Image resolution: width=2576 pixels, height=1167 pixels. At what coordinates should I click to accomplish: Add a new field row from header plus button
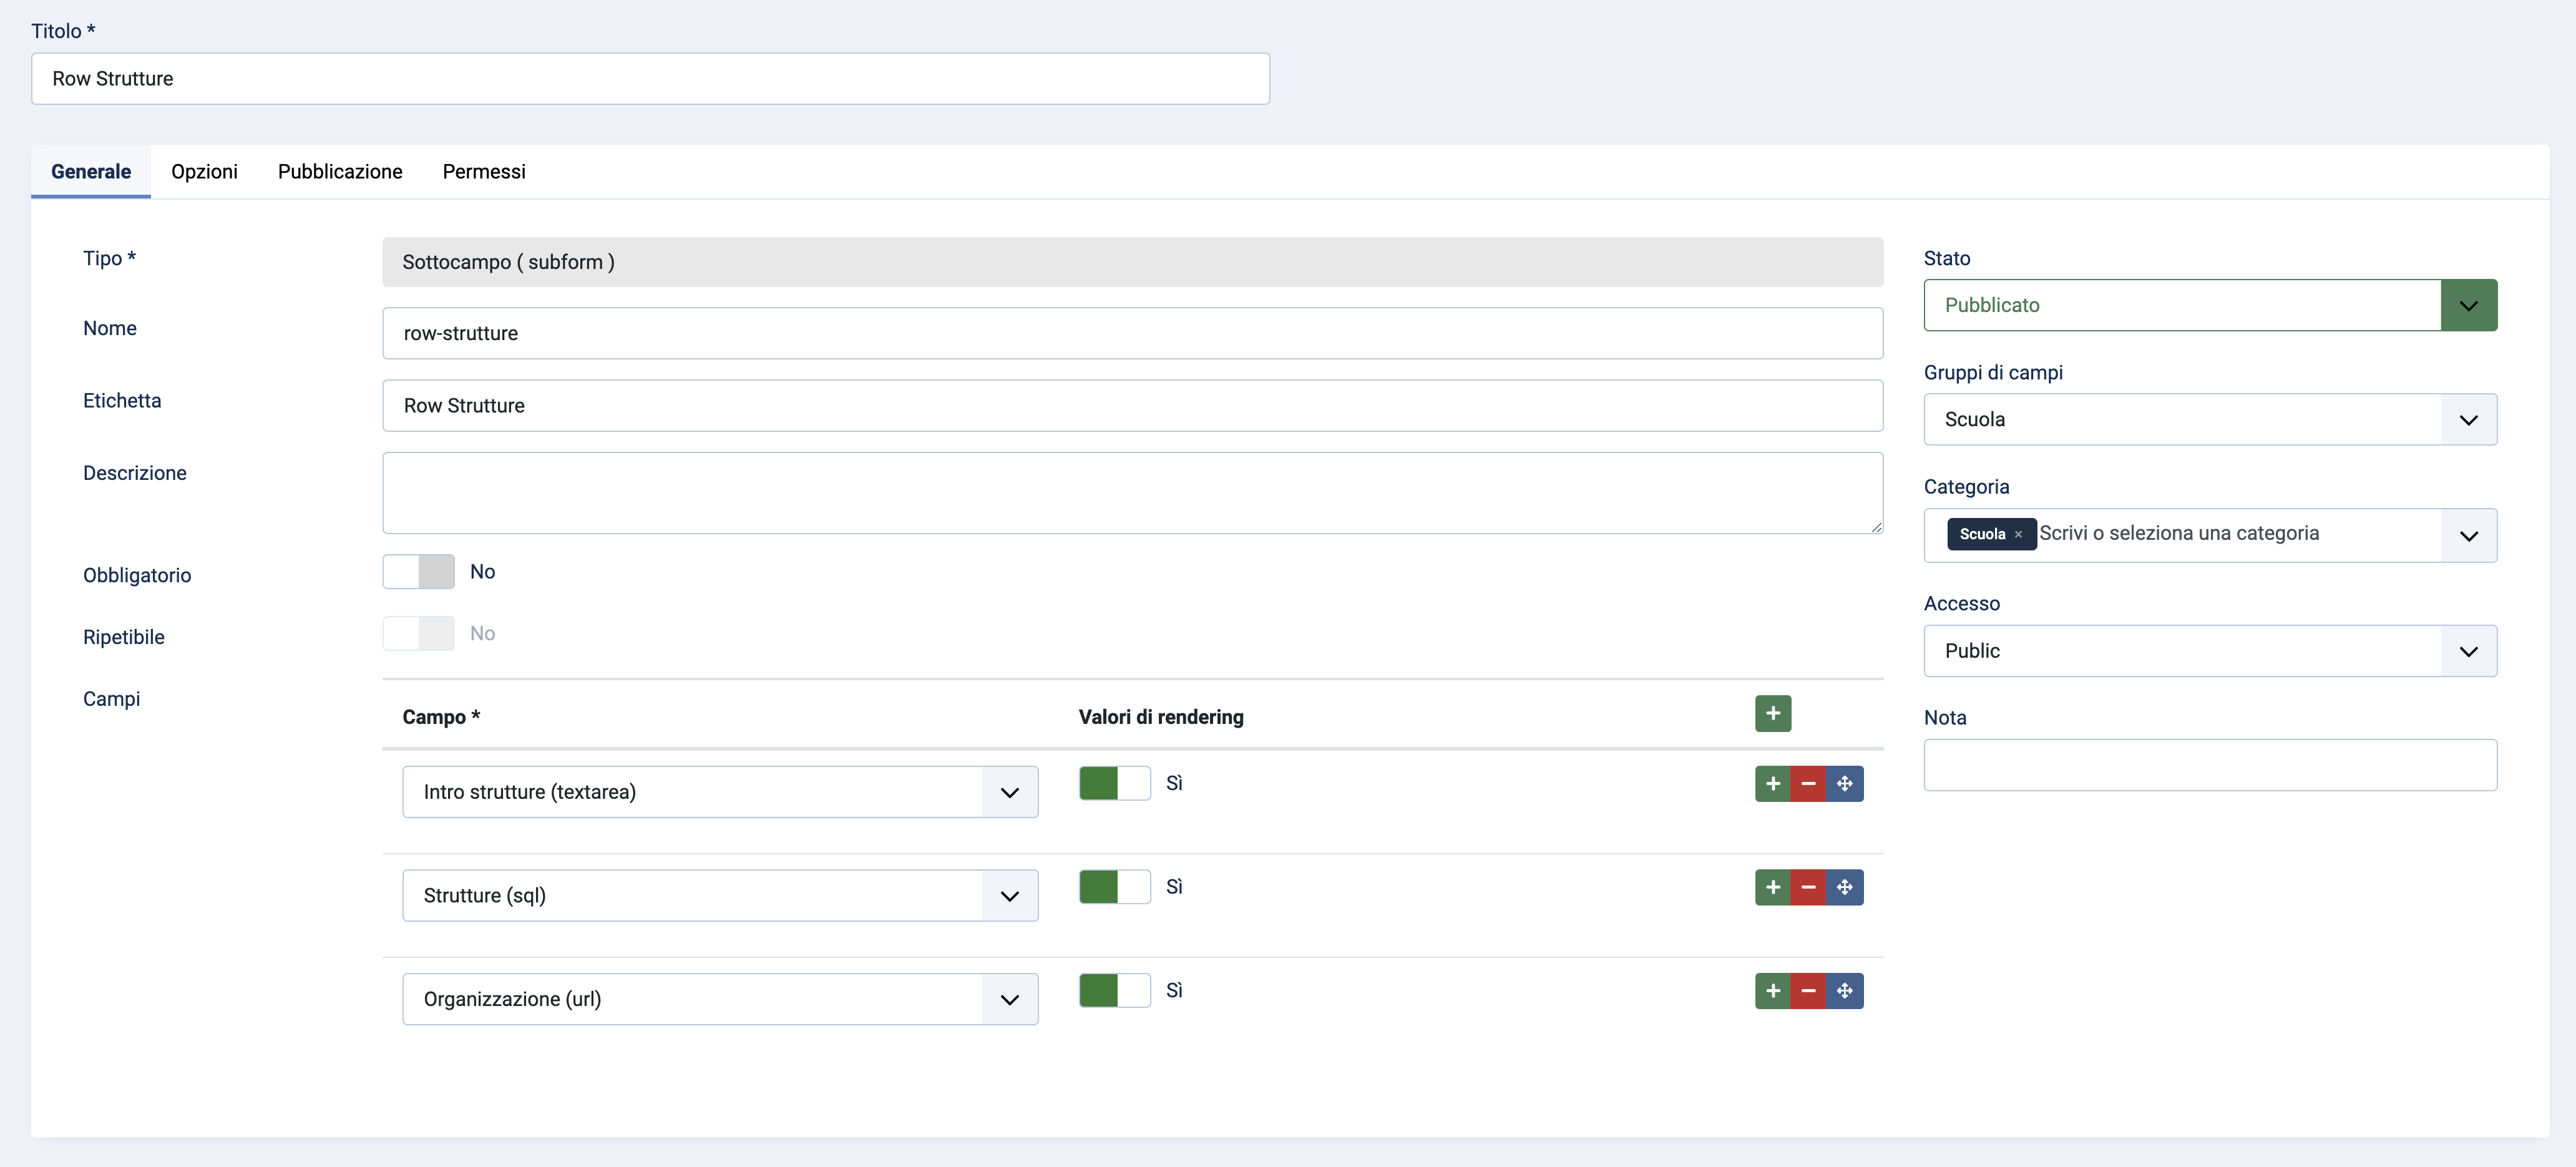(x=1772, y=713)
